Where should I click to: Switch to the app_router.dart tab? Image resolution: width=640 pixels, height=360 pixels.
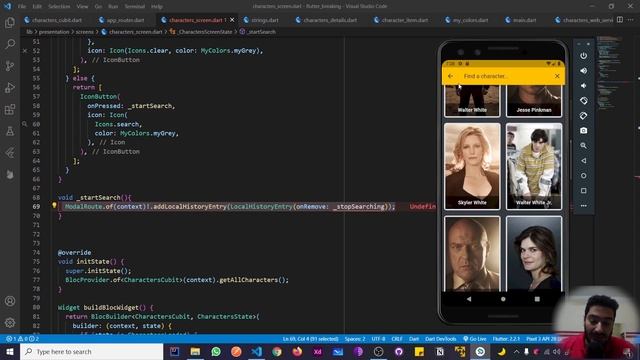coord(125,20)
